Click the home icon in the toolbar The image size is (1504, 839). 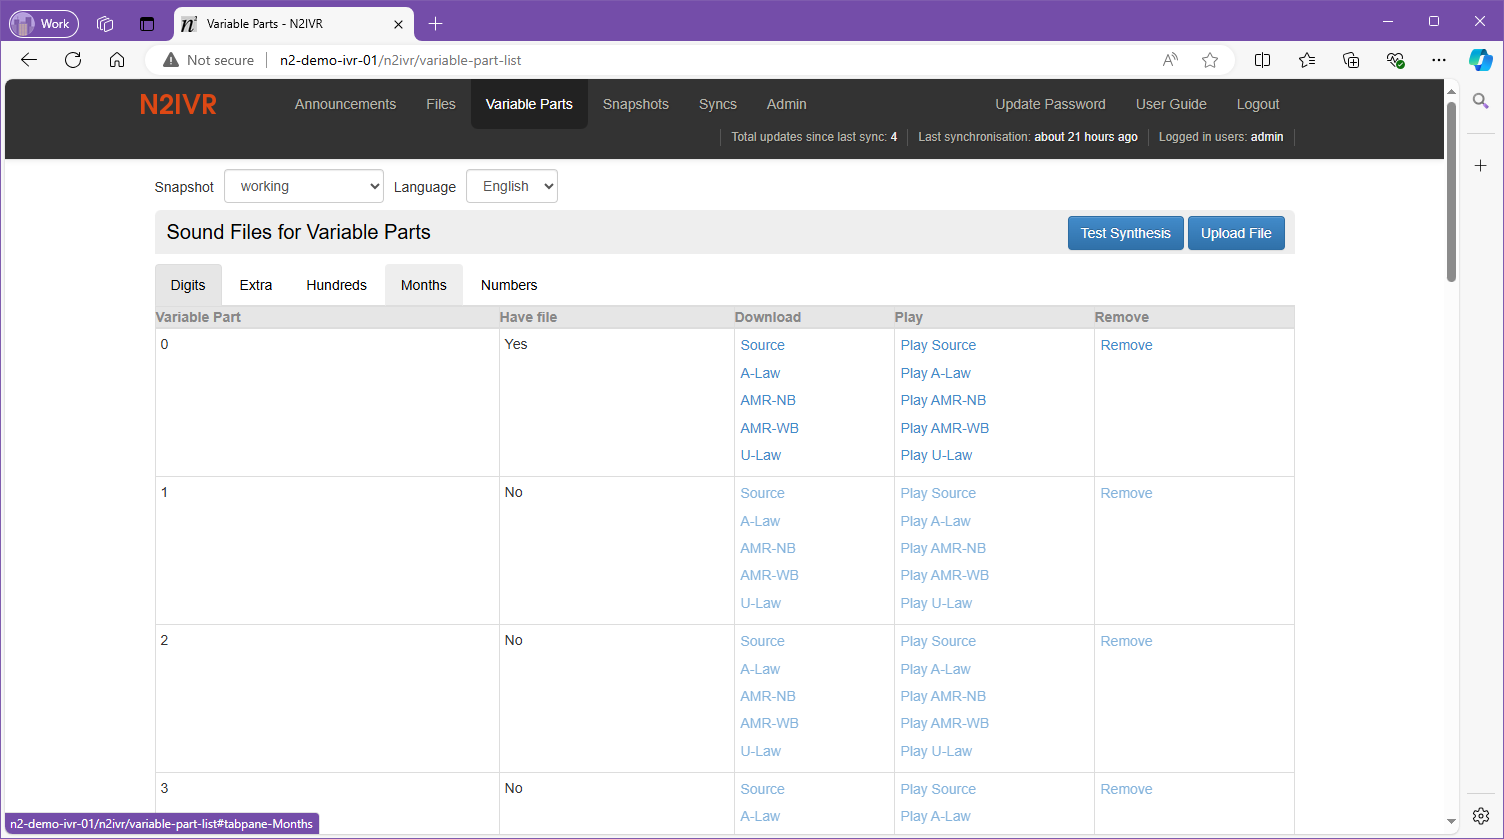point(117,60)
